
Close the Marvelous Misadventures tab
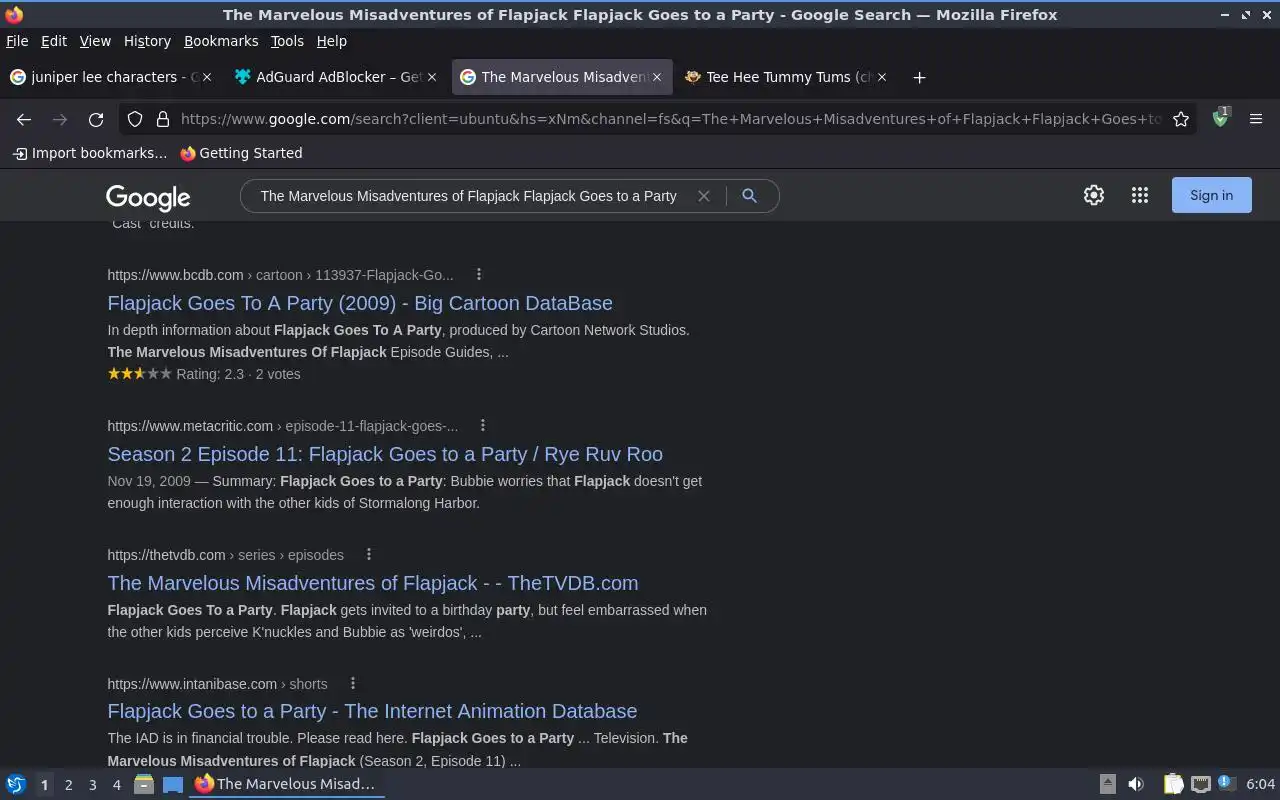point(657,77)
